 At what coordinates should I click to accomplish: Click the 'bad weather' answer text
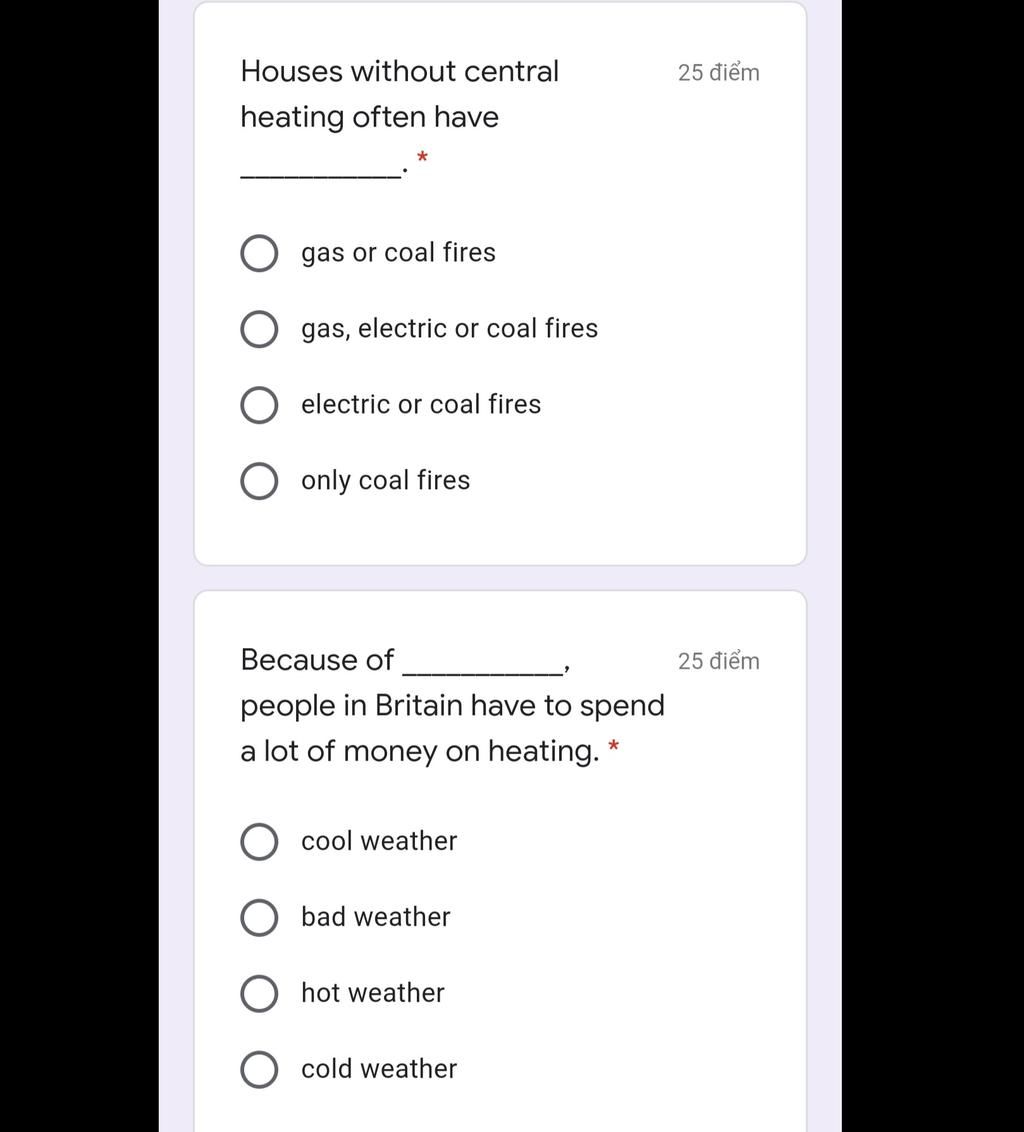(x=376, y=917)
